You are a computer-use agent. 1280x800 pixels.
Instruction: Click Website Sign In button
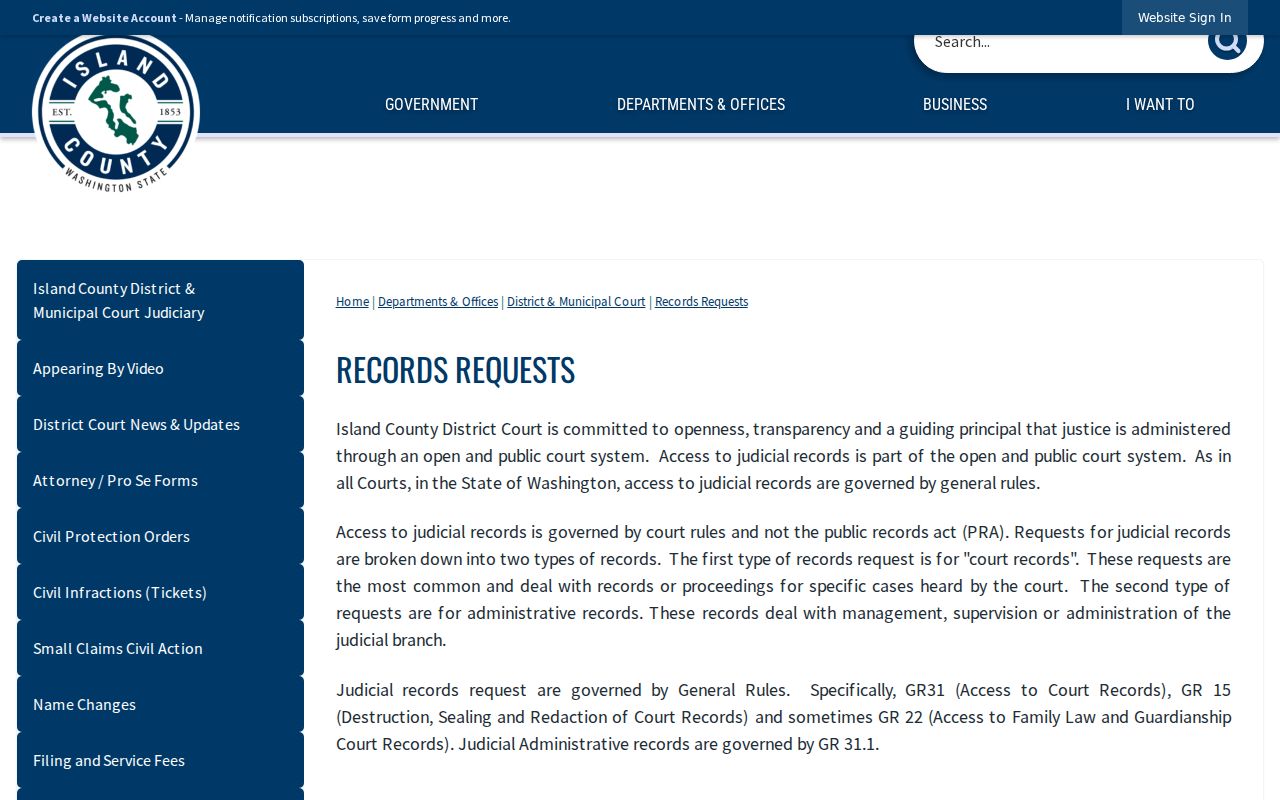(x=1185, y=18)
